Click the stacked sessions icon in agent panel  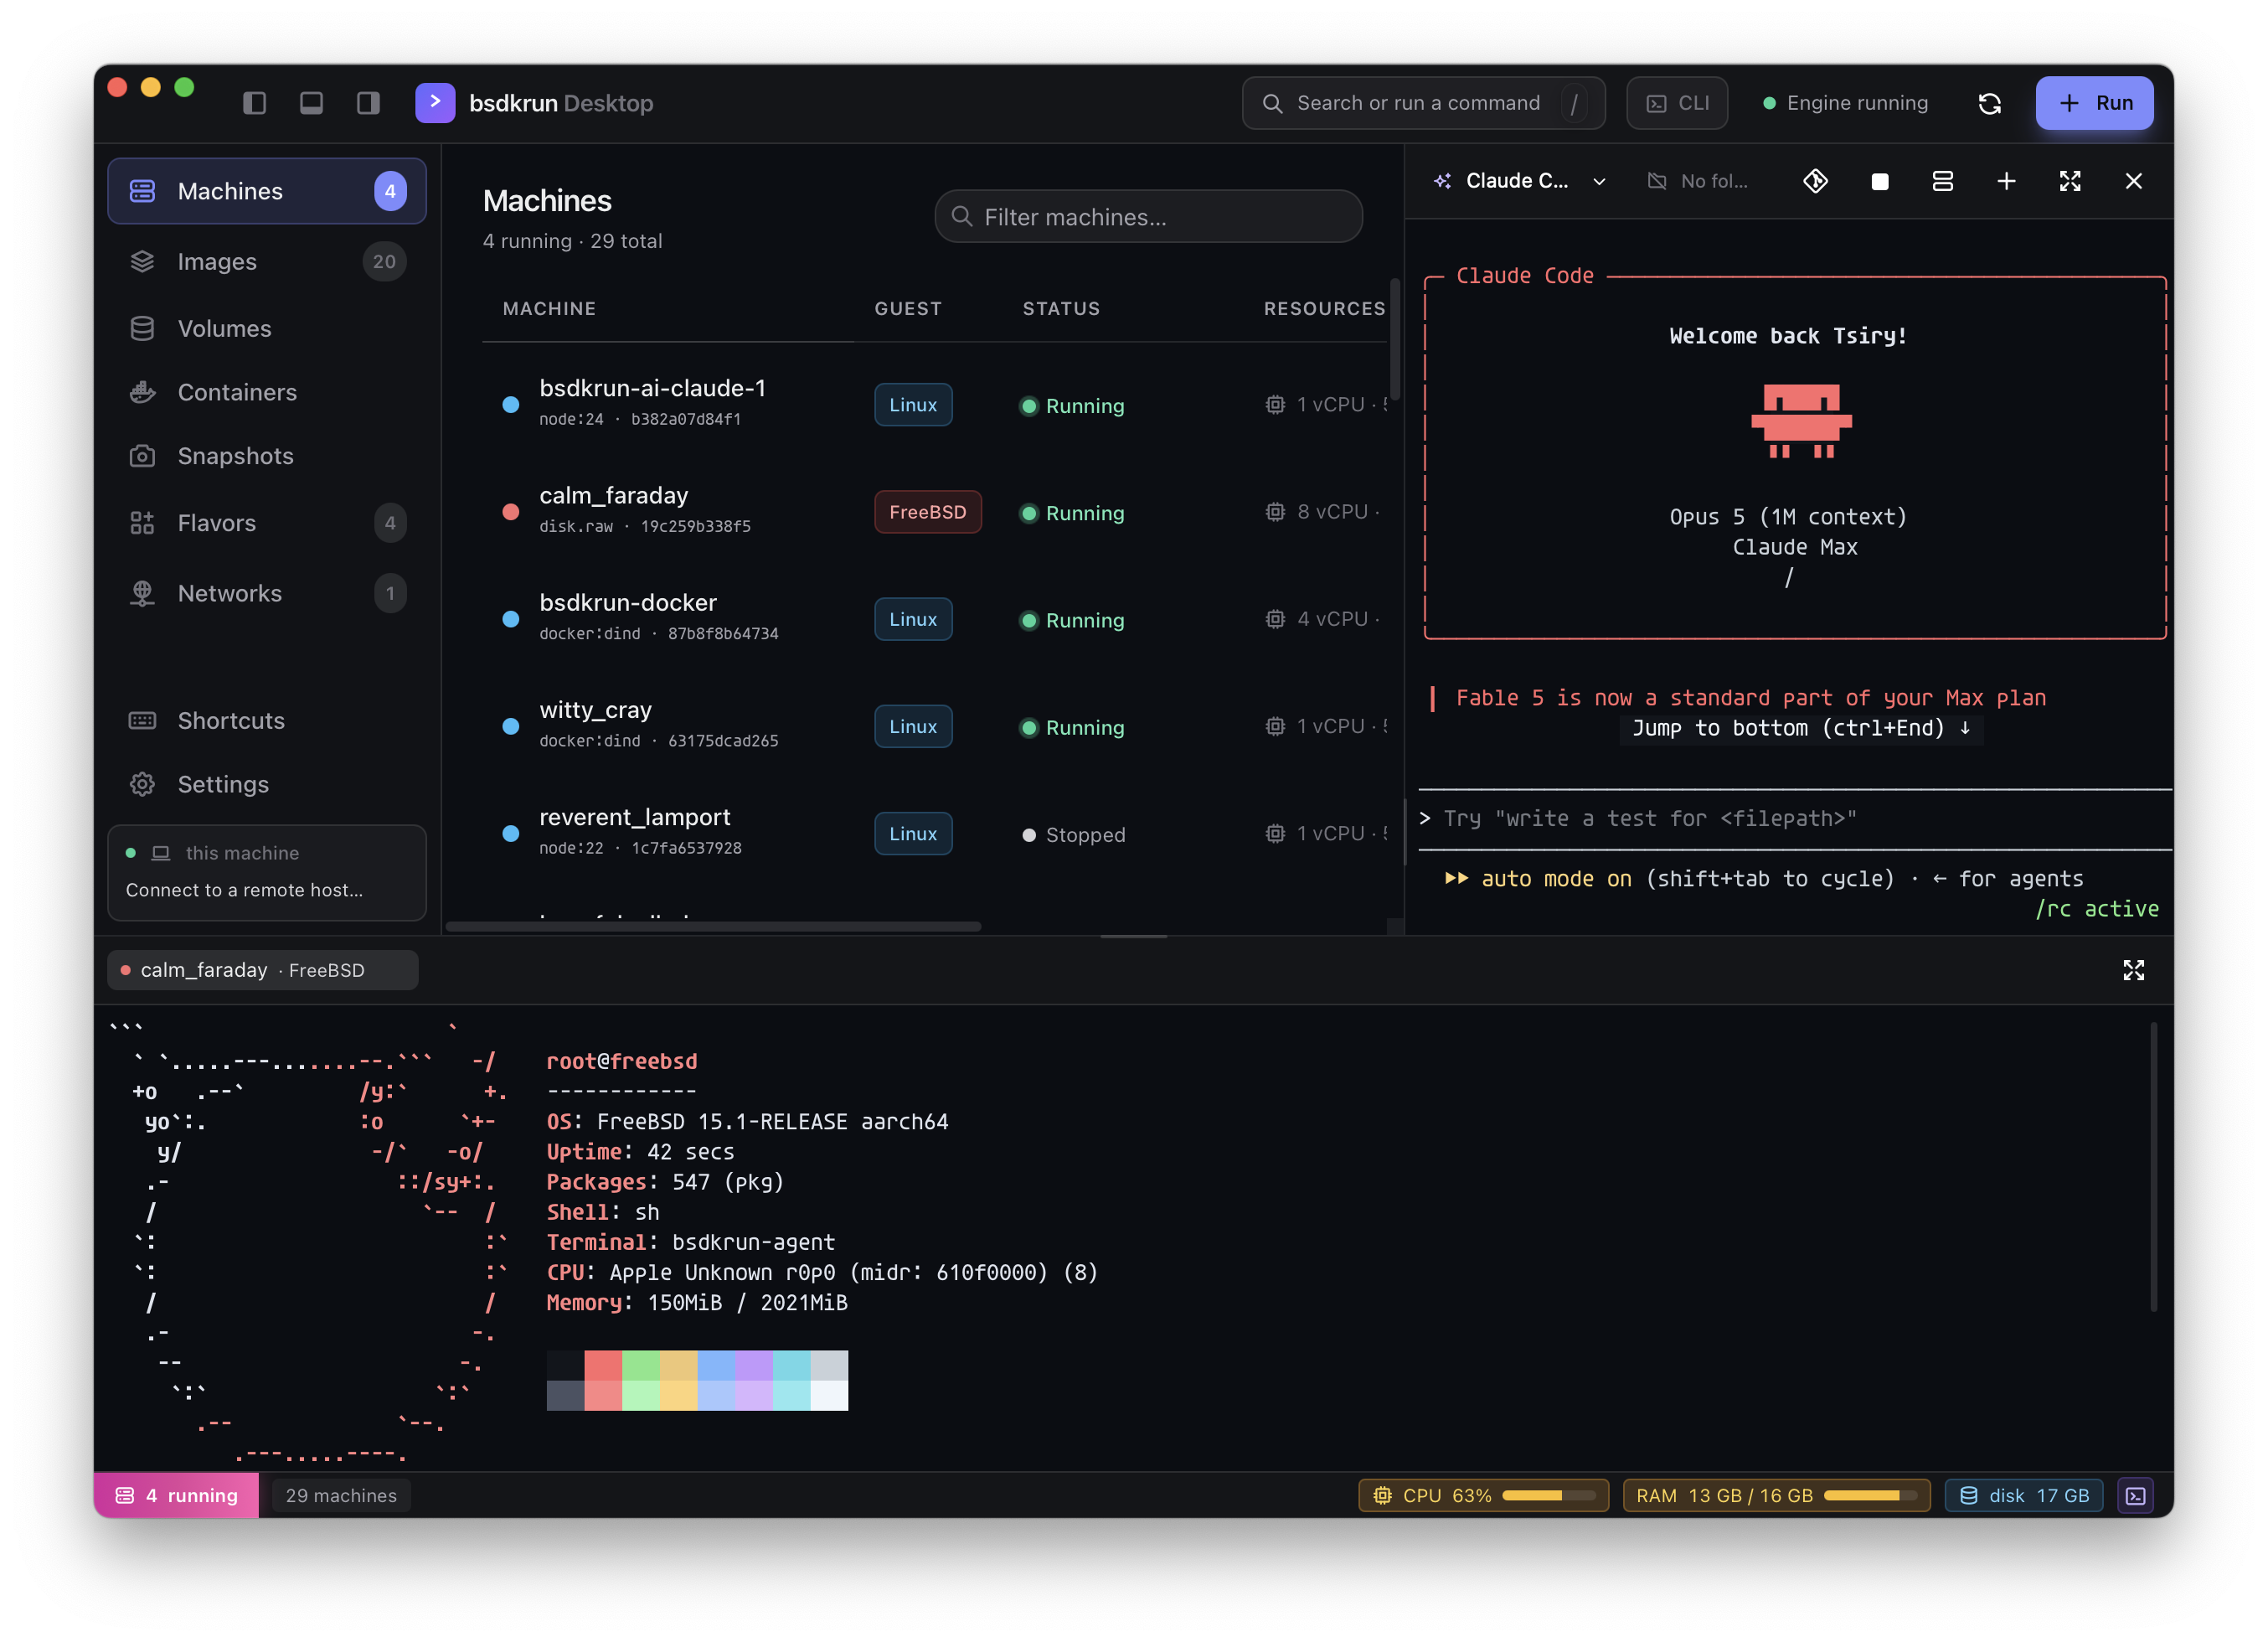coord(1942,181)
